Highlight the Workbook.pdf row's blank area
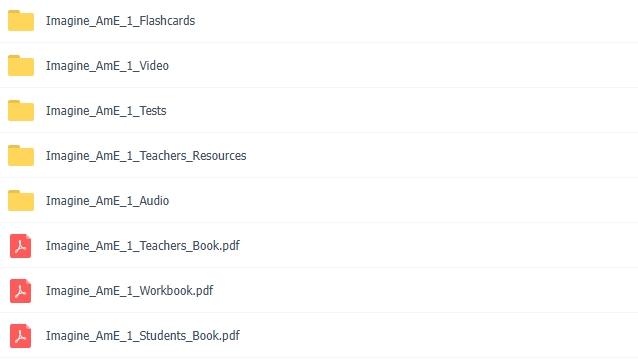Screen dimensions: 638x361 point(423,291)
